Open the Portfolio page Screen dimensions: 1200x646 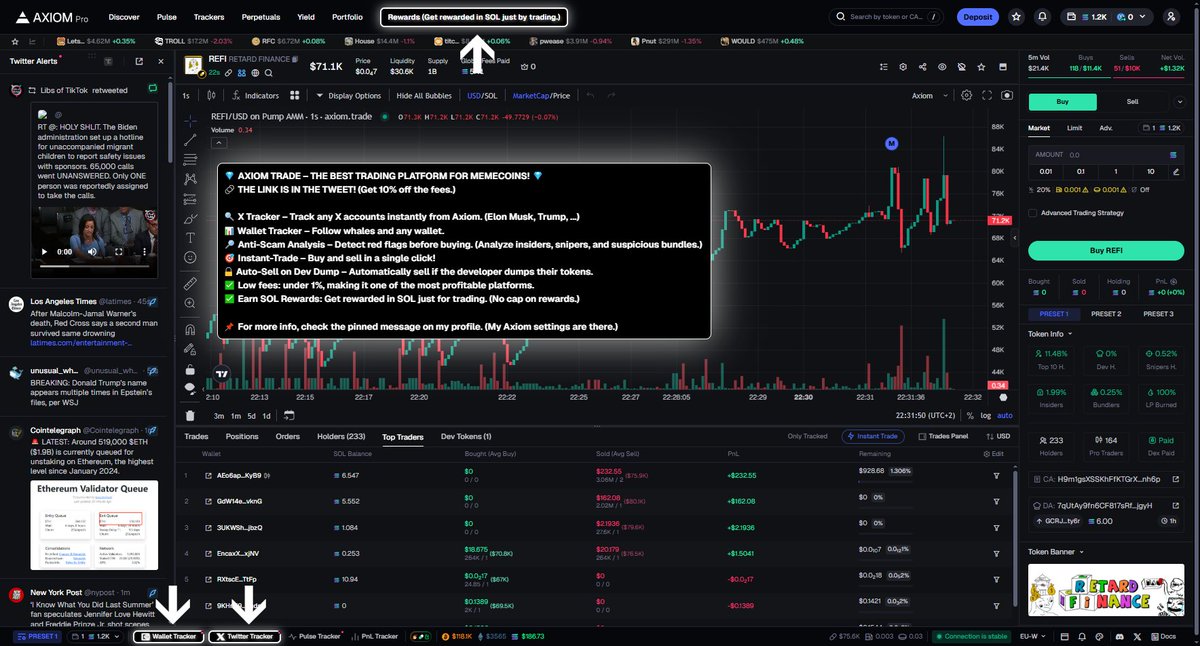(x=347, y=17)
